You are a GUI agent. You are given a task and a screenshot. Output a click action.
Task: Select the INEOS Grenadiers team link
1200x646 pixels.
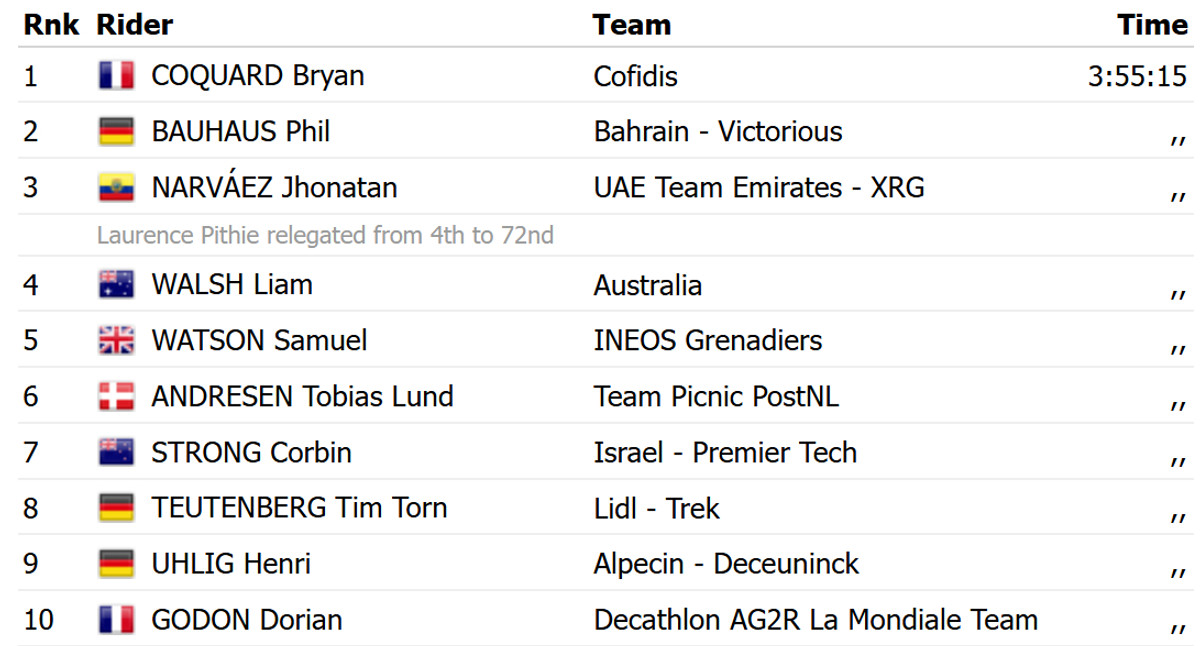click(707, 341)
